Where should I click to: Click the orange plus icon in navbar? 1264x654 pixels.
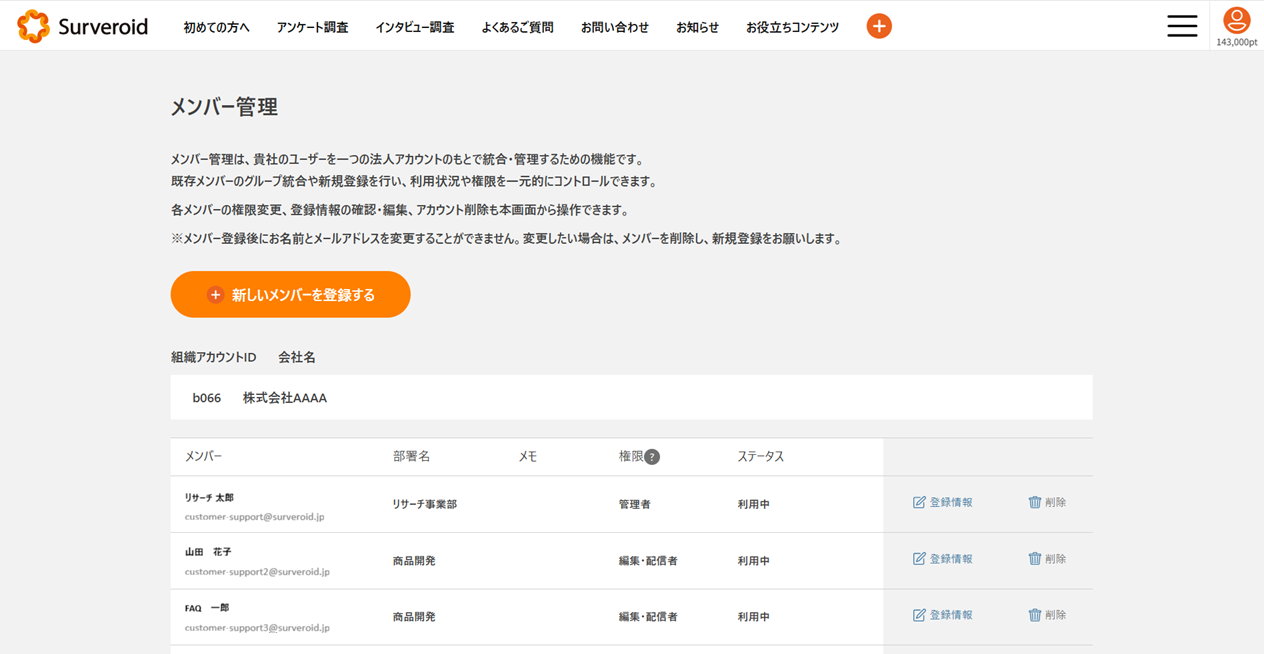pos(879,27)
